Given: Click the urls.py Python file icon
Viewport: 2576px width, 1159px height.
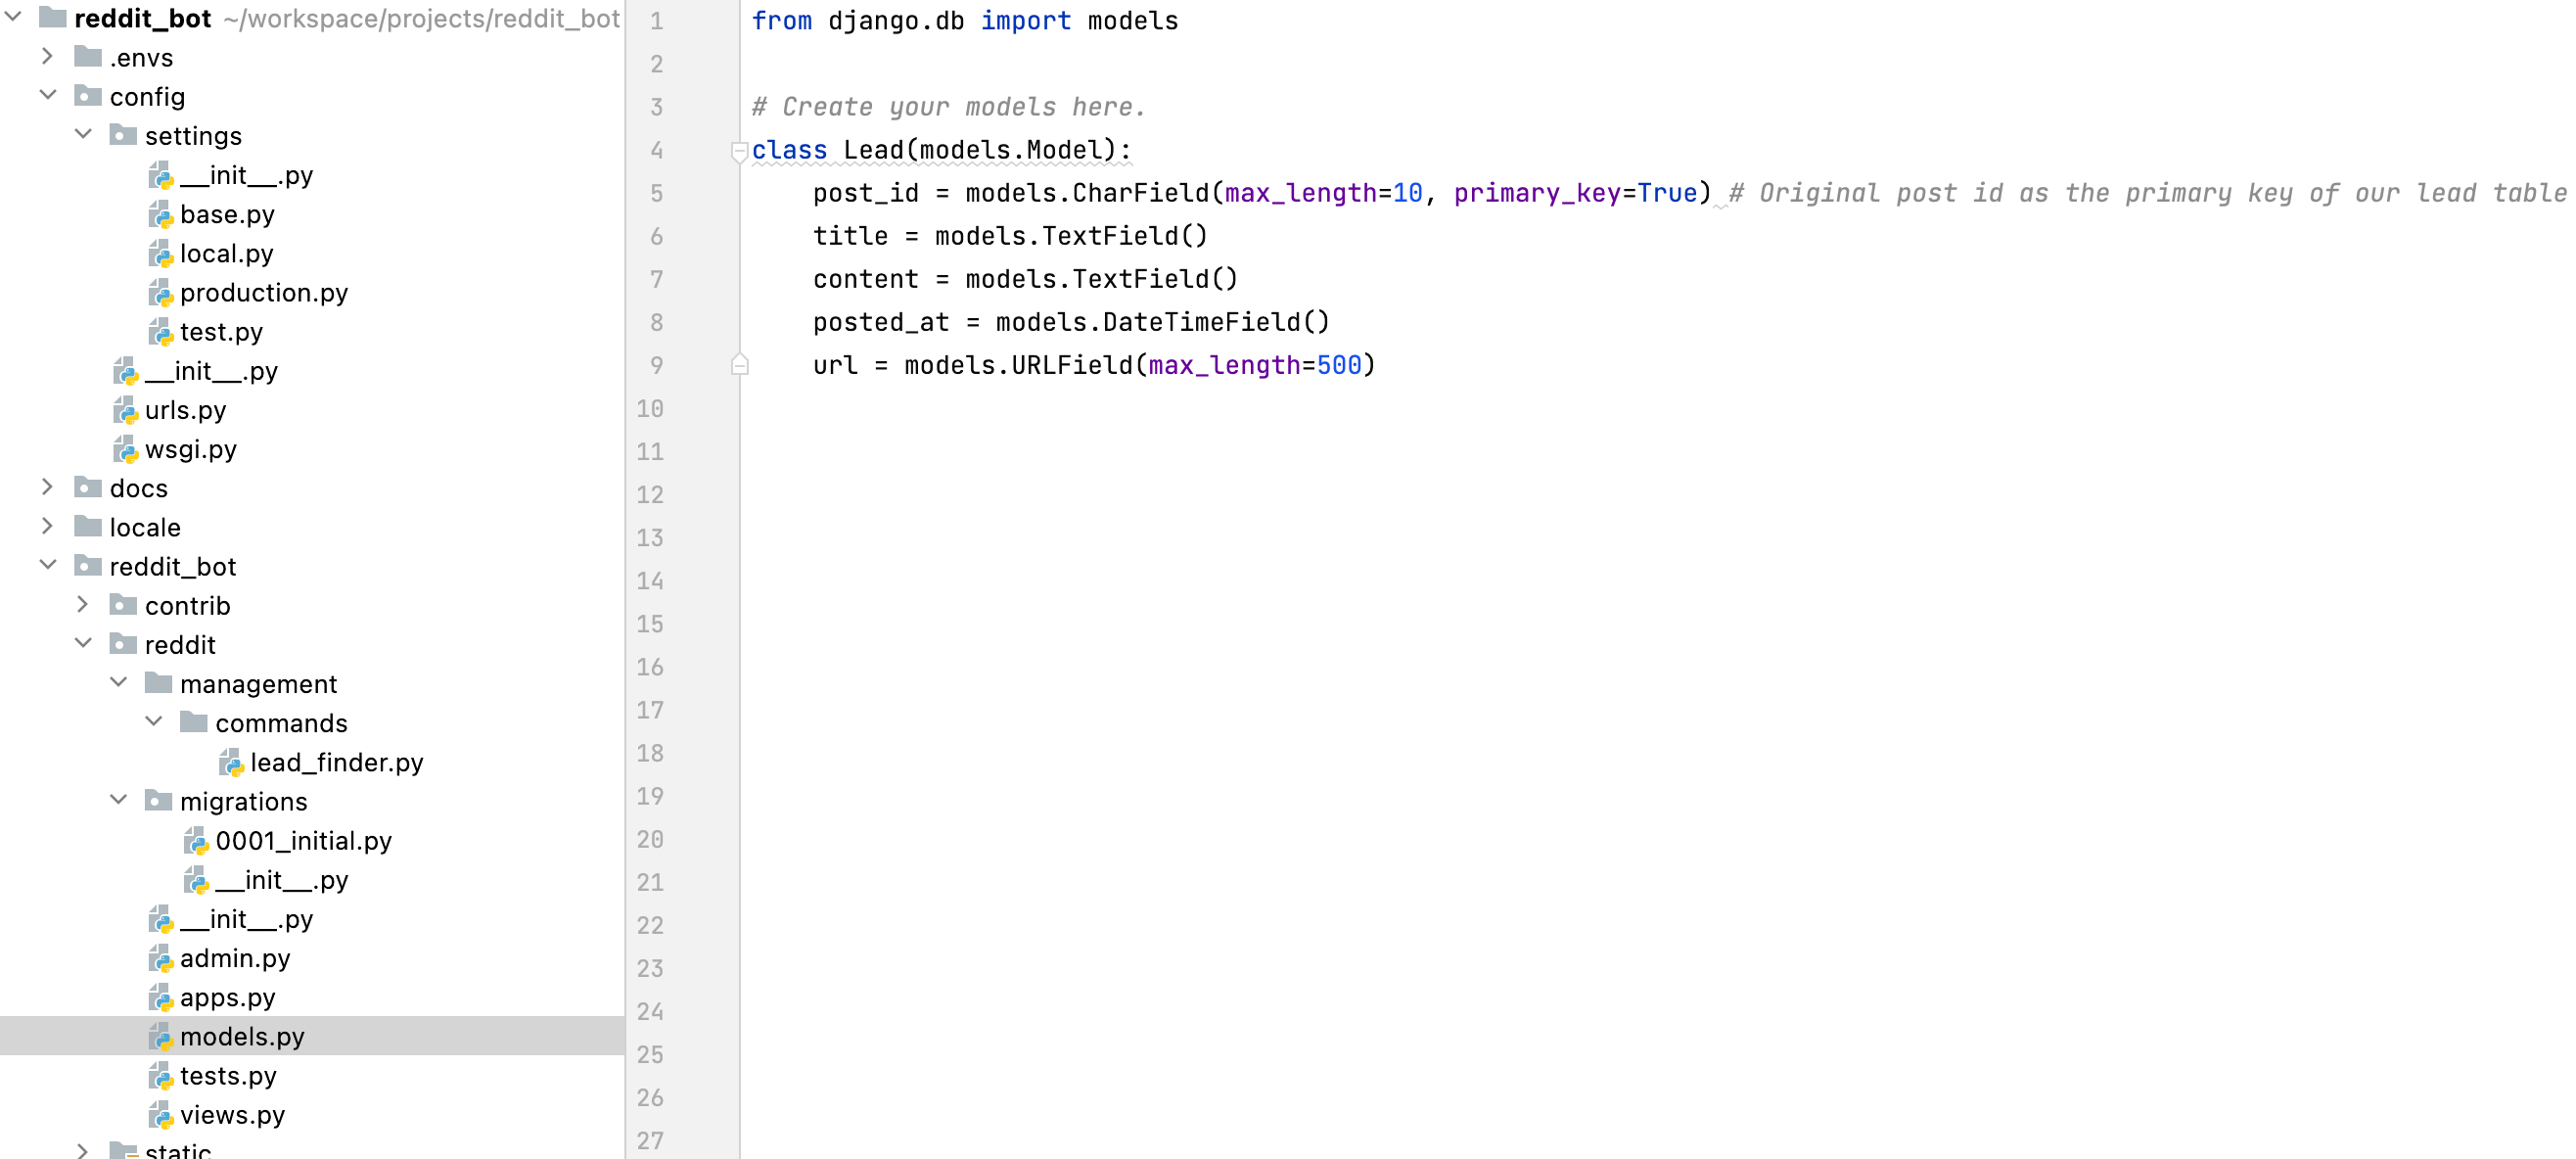Looking at the screenshot, I should click(x=126, y=411).
